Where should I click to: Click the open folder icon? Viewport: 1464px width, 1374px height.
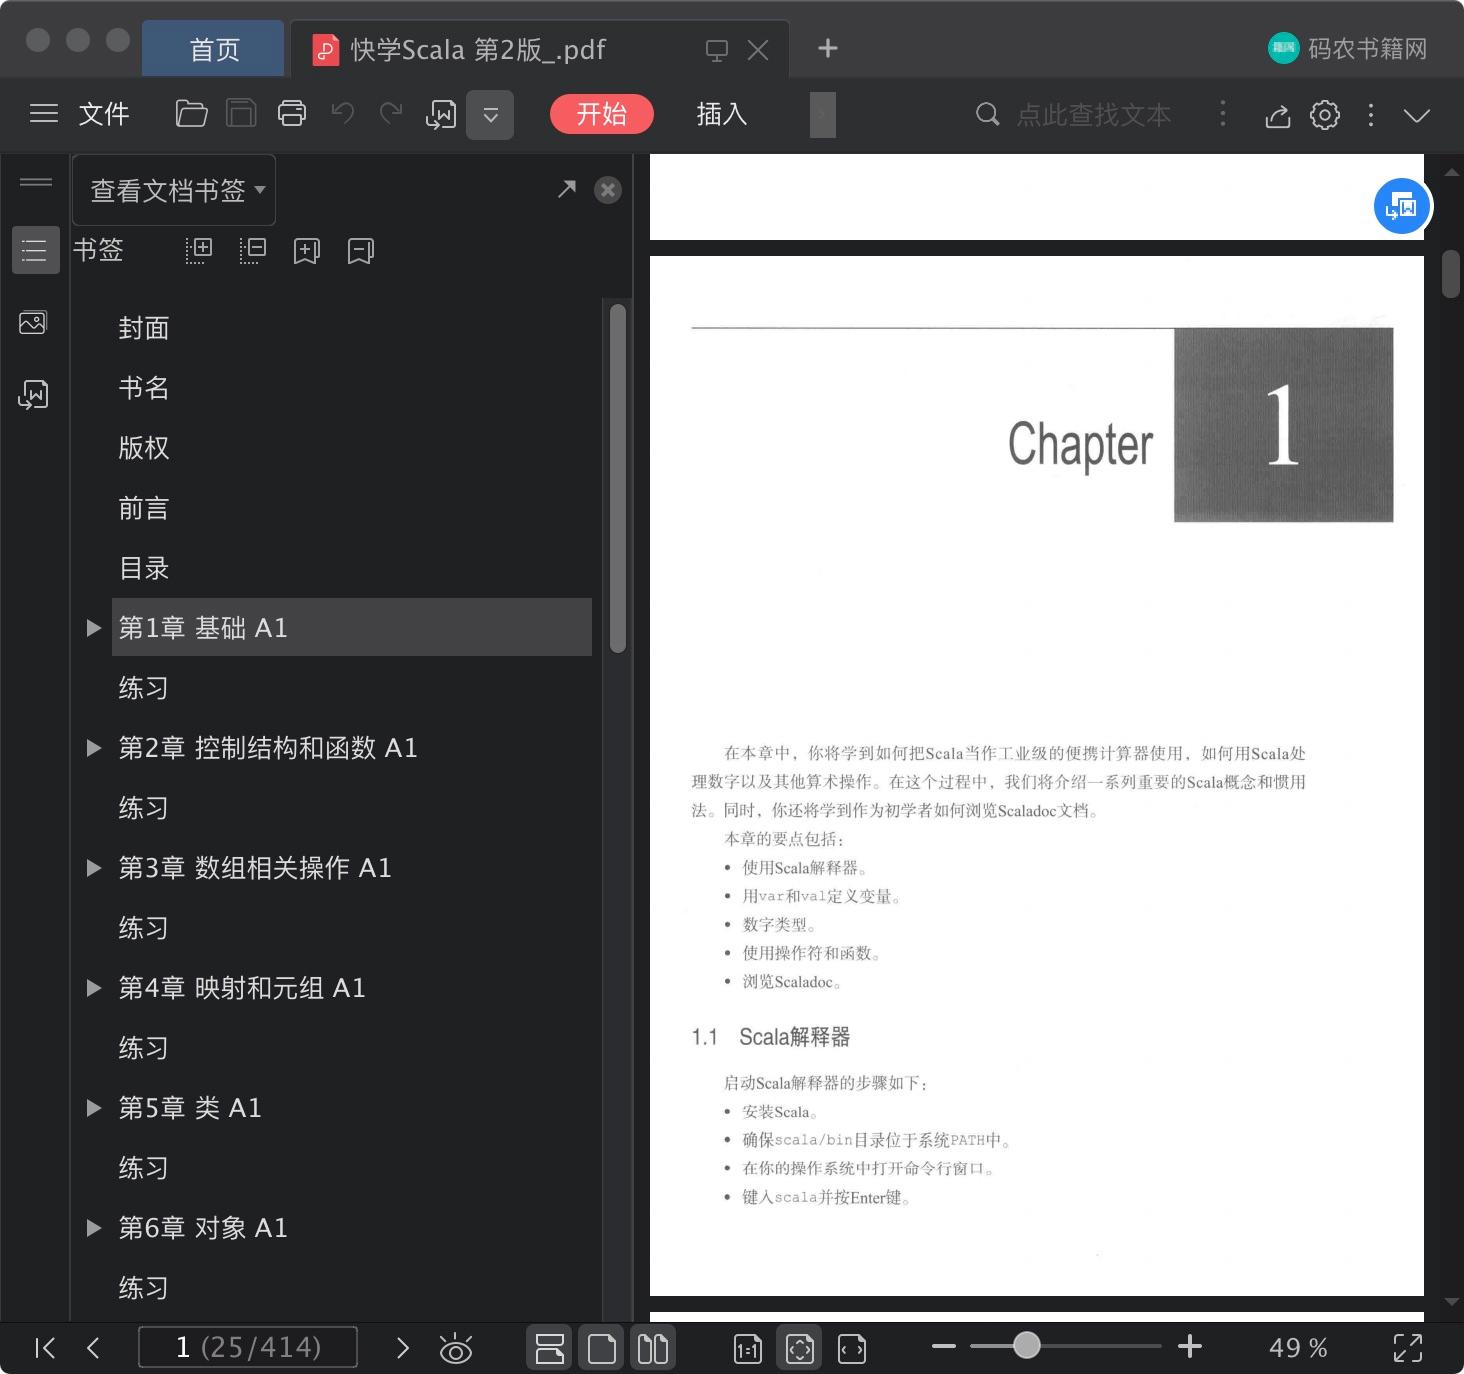191,114
